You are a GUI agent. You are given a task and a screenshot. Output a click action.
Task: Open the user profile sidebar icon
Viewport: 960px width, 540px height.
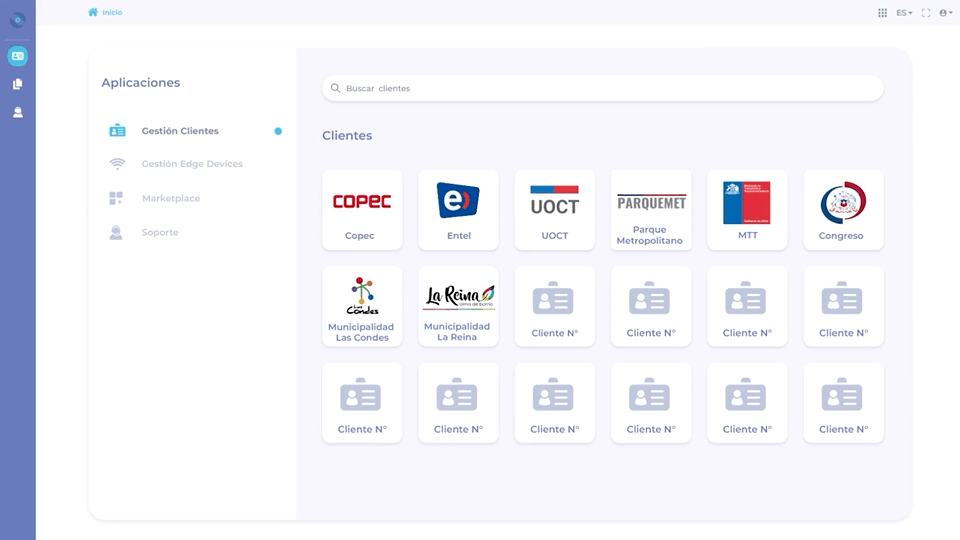18,112
